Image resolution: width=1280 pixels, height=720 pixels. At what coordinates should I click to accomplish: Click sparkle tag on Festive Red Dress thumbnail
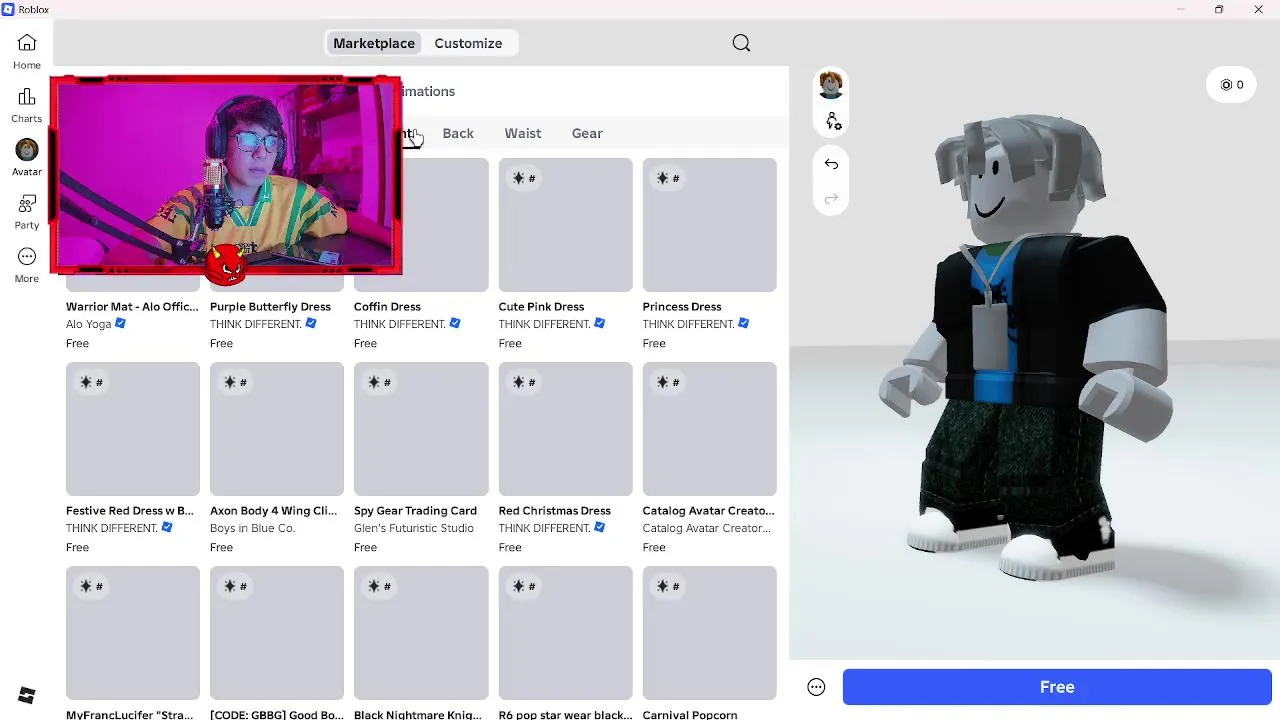[x=91, y=382]
